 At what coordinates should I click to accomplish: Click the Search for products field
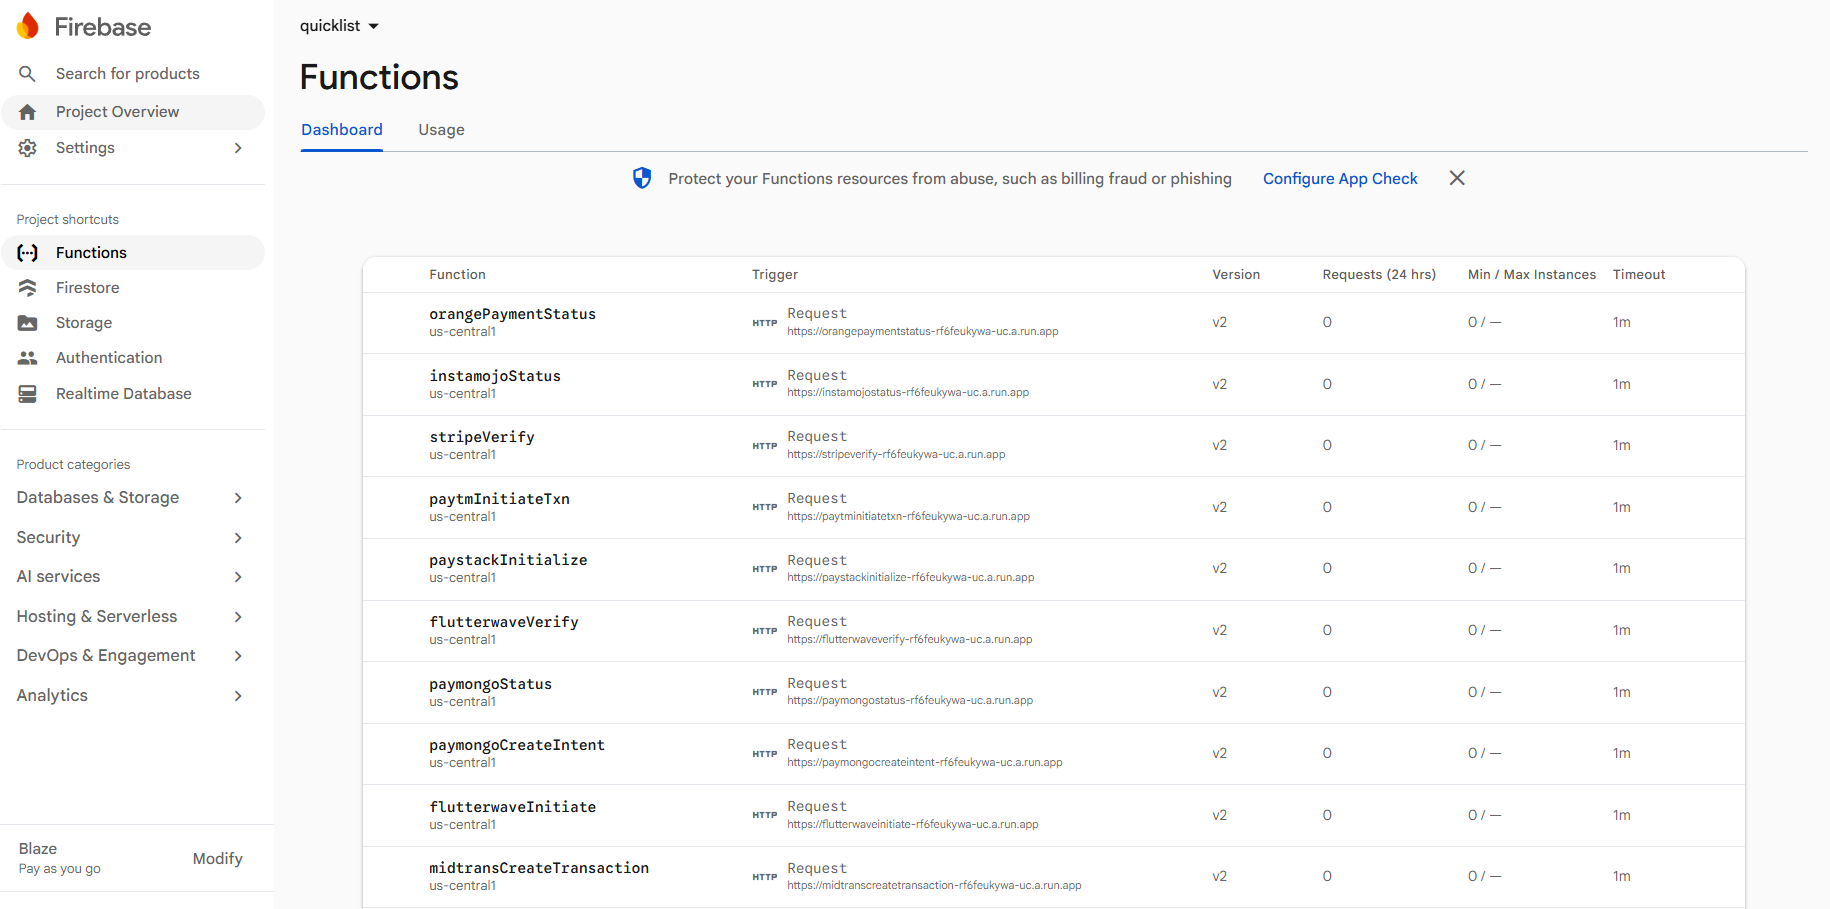(x=128, y=74)
